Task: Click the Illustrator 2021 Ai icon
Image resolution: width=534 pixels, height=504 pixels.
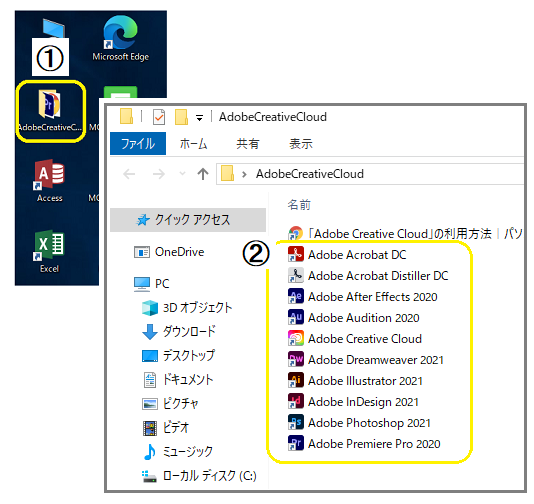Action: point(296,380)
